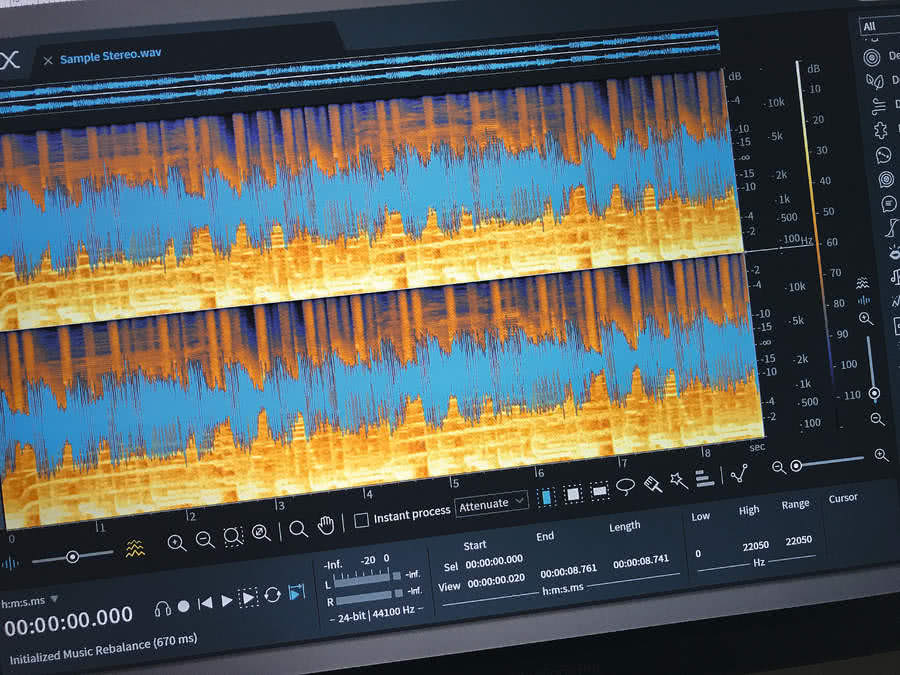
Task: Select the Time-Frequency selection square tool
Action: point(572,494)
